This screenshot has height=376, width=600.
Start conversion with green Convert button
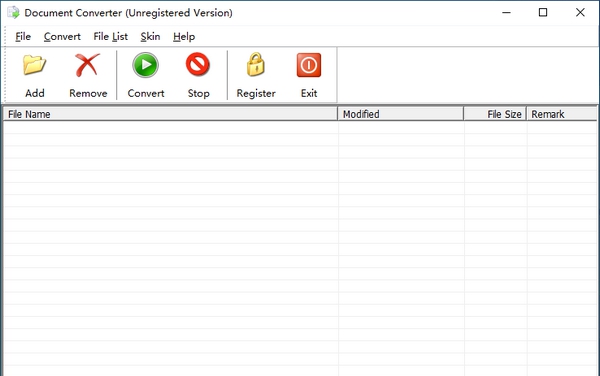coord(145,65)
